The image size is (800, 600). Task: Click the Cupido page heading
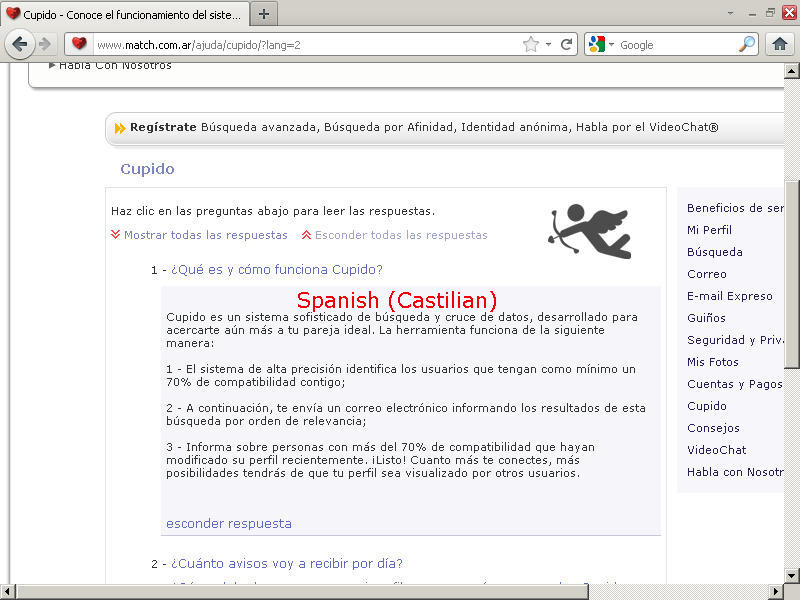(147, 169)
